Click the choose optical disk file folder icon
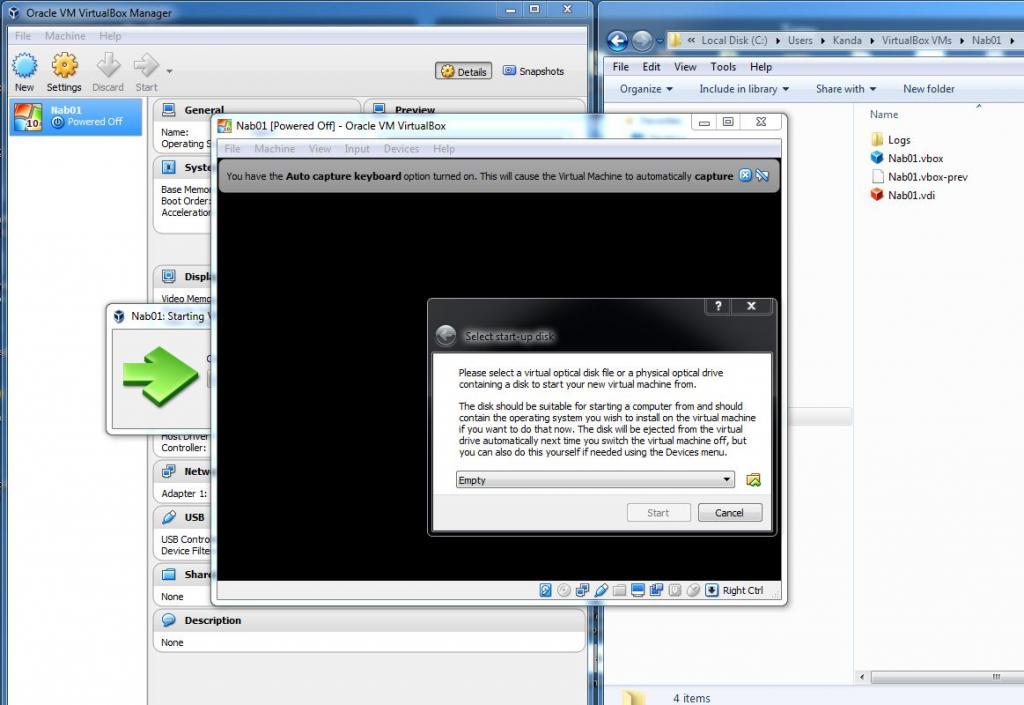Image resolution: width=1024 pixels, height=705 pixels. pos(753,480)
